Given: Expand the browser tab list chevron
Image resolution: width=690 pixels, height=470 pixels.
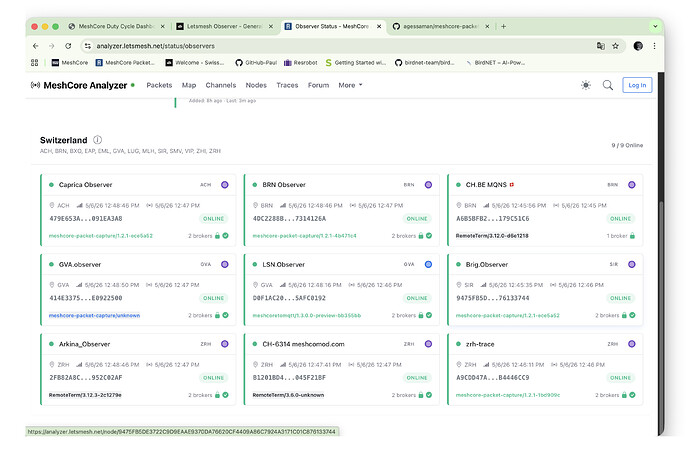Looking at the screenshot, I should tap(655, 26).
